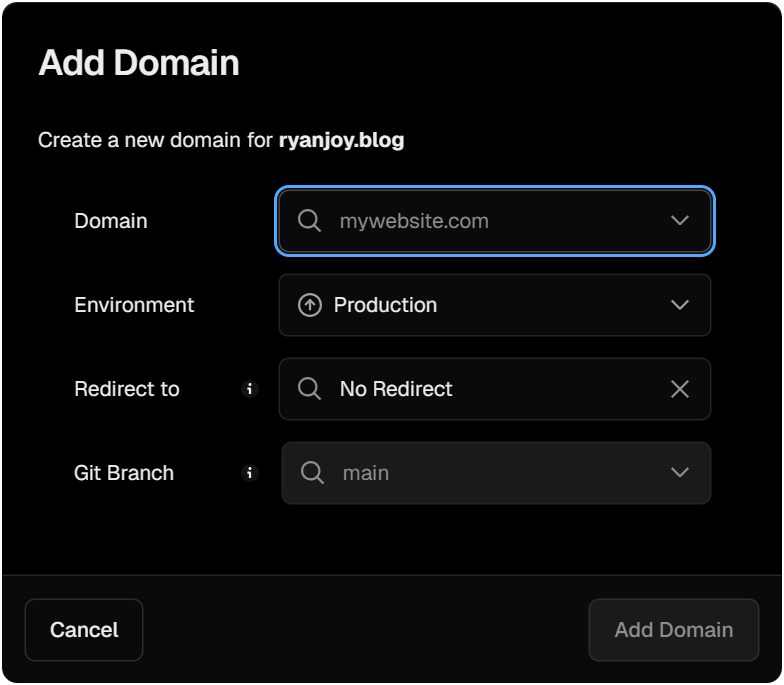The width and height of the screenshot is (784, 685).
Task: Expand the Git Branch dropdown chevron
Action: pos(680,473)
